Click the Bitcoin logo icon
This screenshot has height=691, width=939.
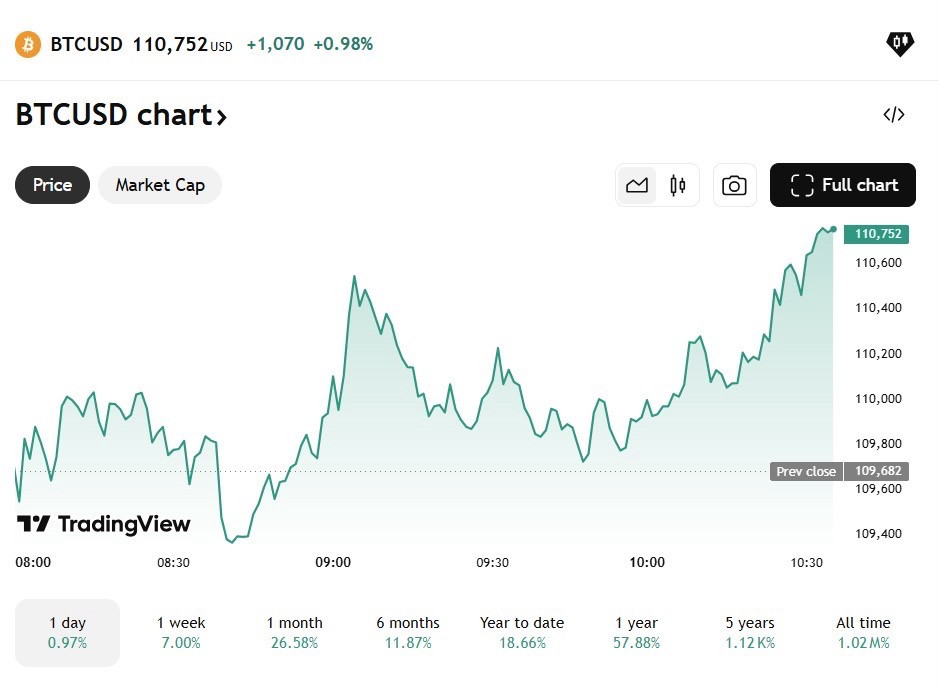coord(28,44)
